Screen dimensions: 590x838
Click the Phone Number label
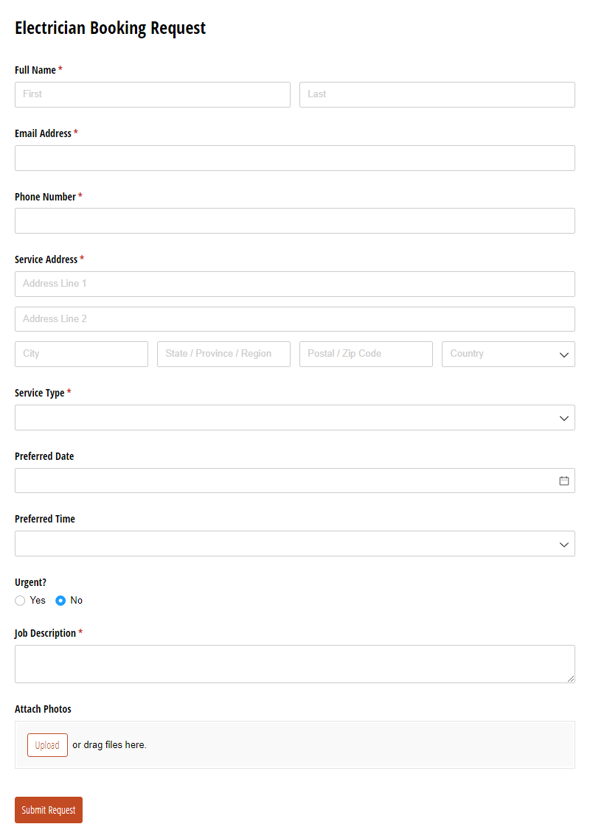pyautogui.click(x=45, y=197)
